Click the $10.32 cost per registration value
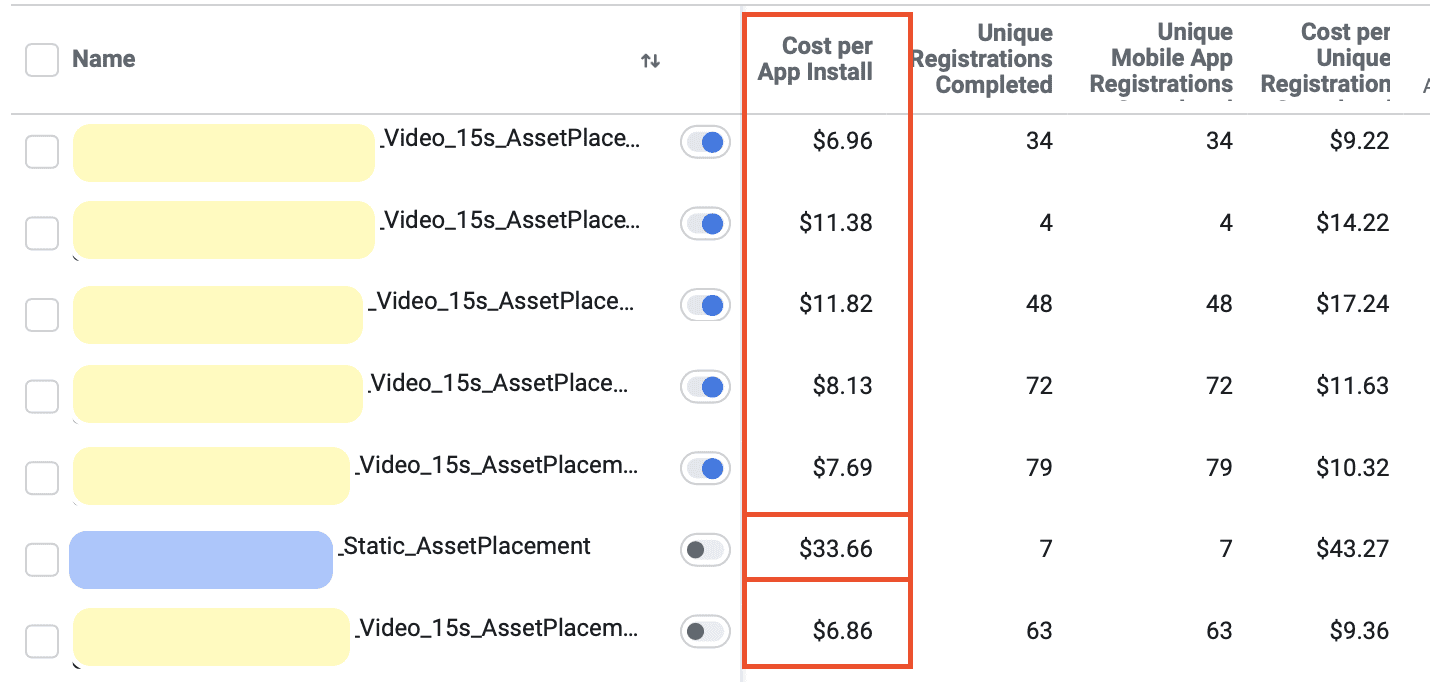Screen dimensions: 1430x682 (x=1353, y=467)
